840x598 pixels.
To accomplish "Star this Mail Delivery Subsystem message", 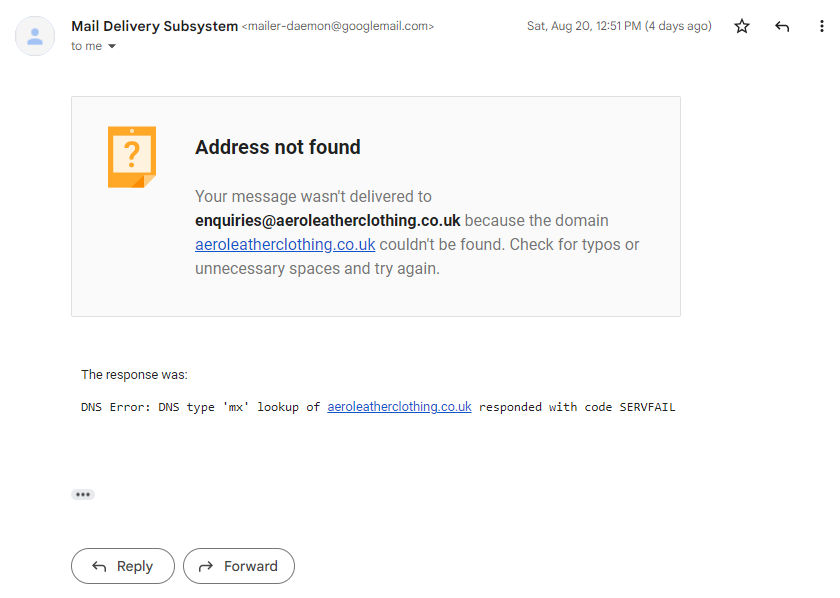I will [x=742, y=26].
